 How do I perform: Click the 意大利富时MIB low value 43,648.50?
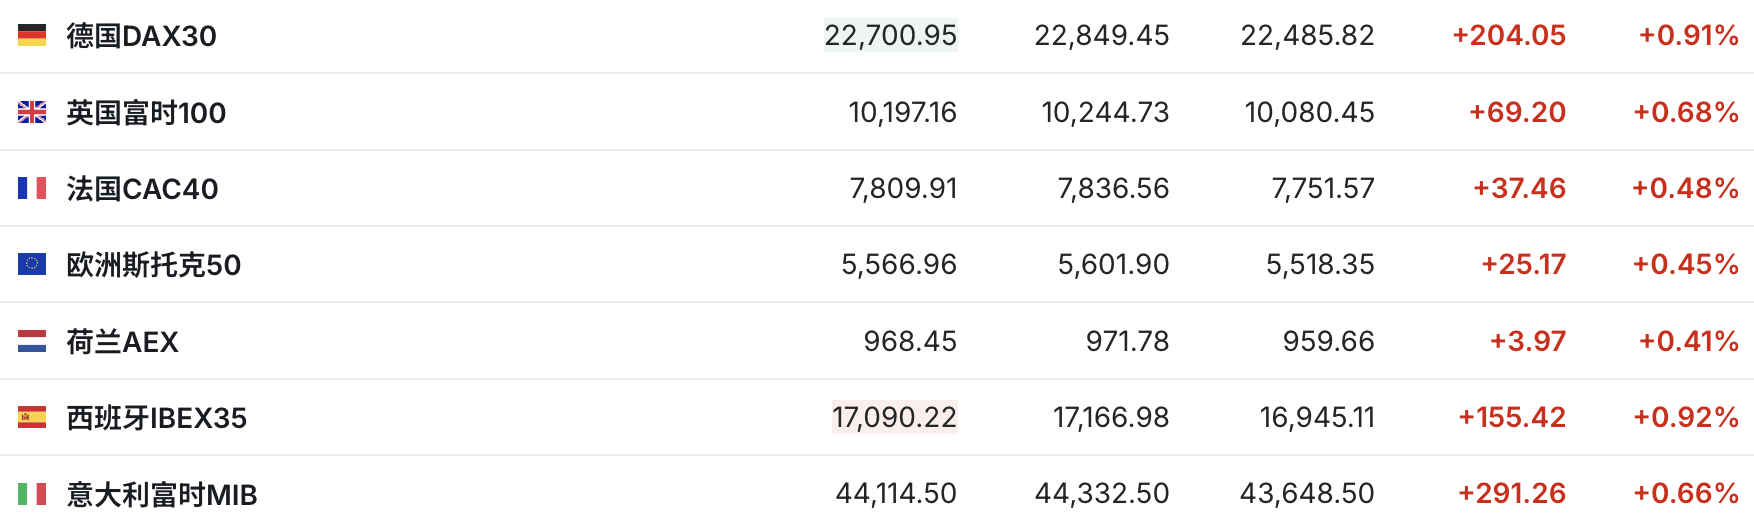click(1307, 494)
